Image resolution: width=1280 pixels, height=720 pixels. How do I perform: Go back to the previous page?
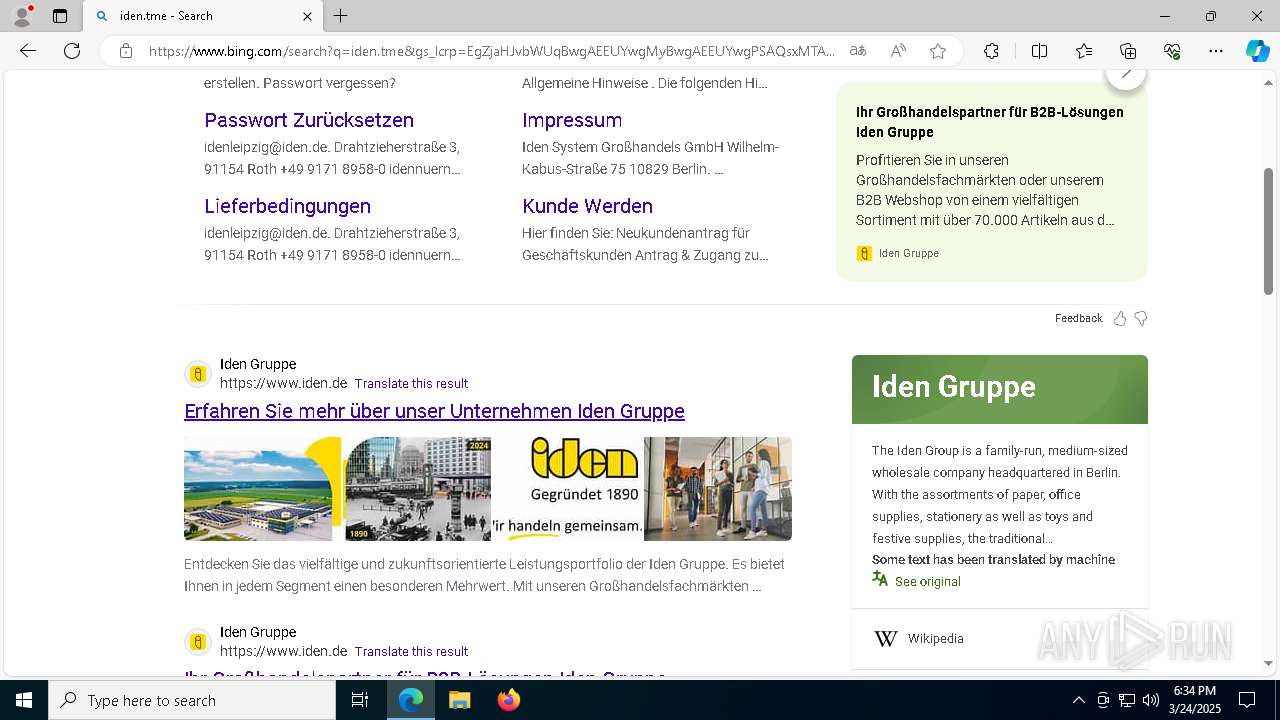point(28,51)
